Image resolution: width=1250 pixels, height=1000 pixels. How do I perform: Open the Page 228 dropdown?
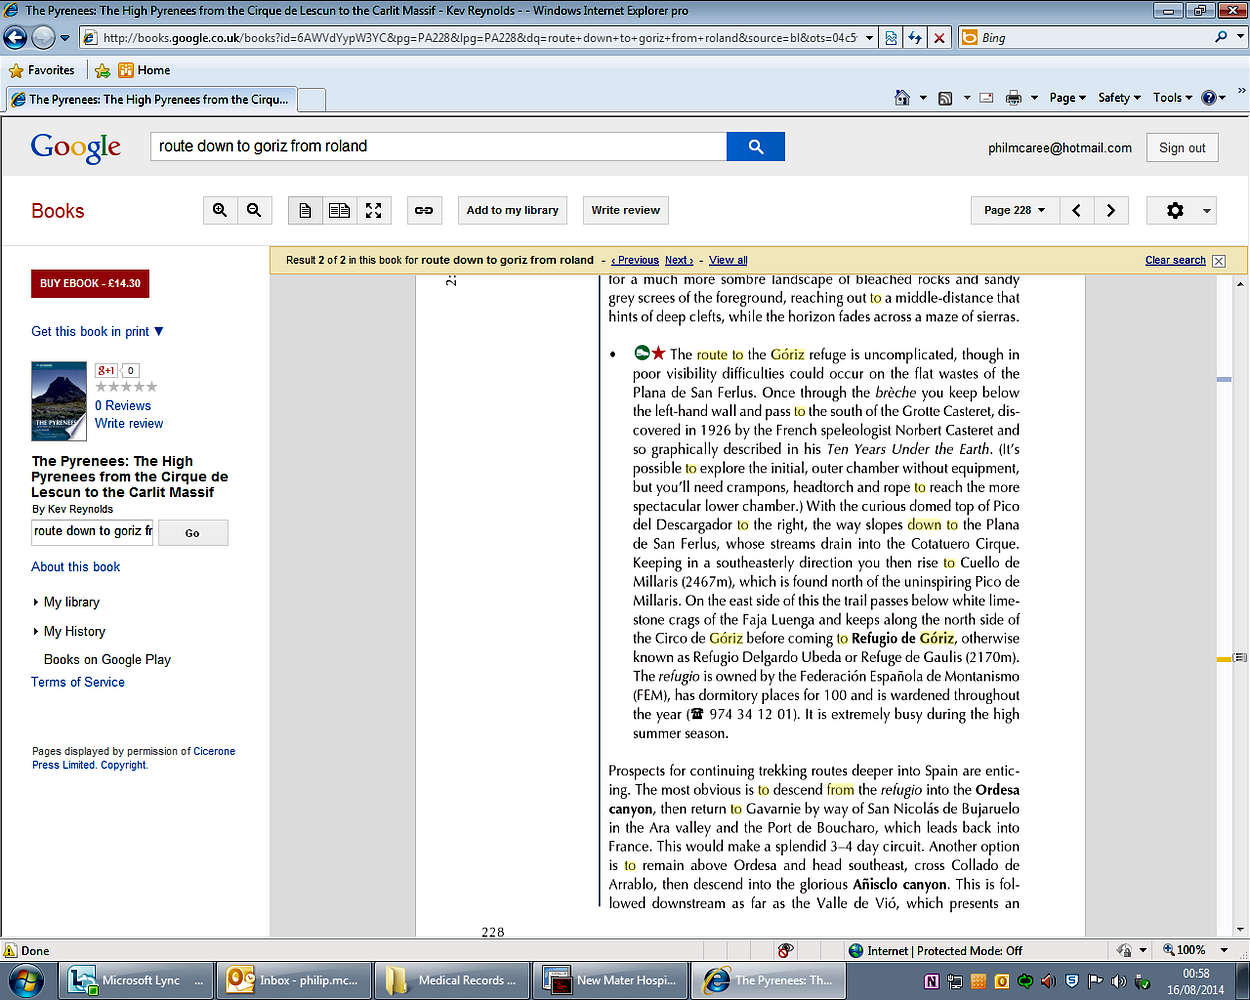[x=1014, y=210]
